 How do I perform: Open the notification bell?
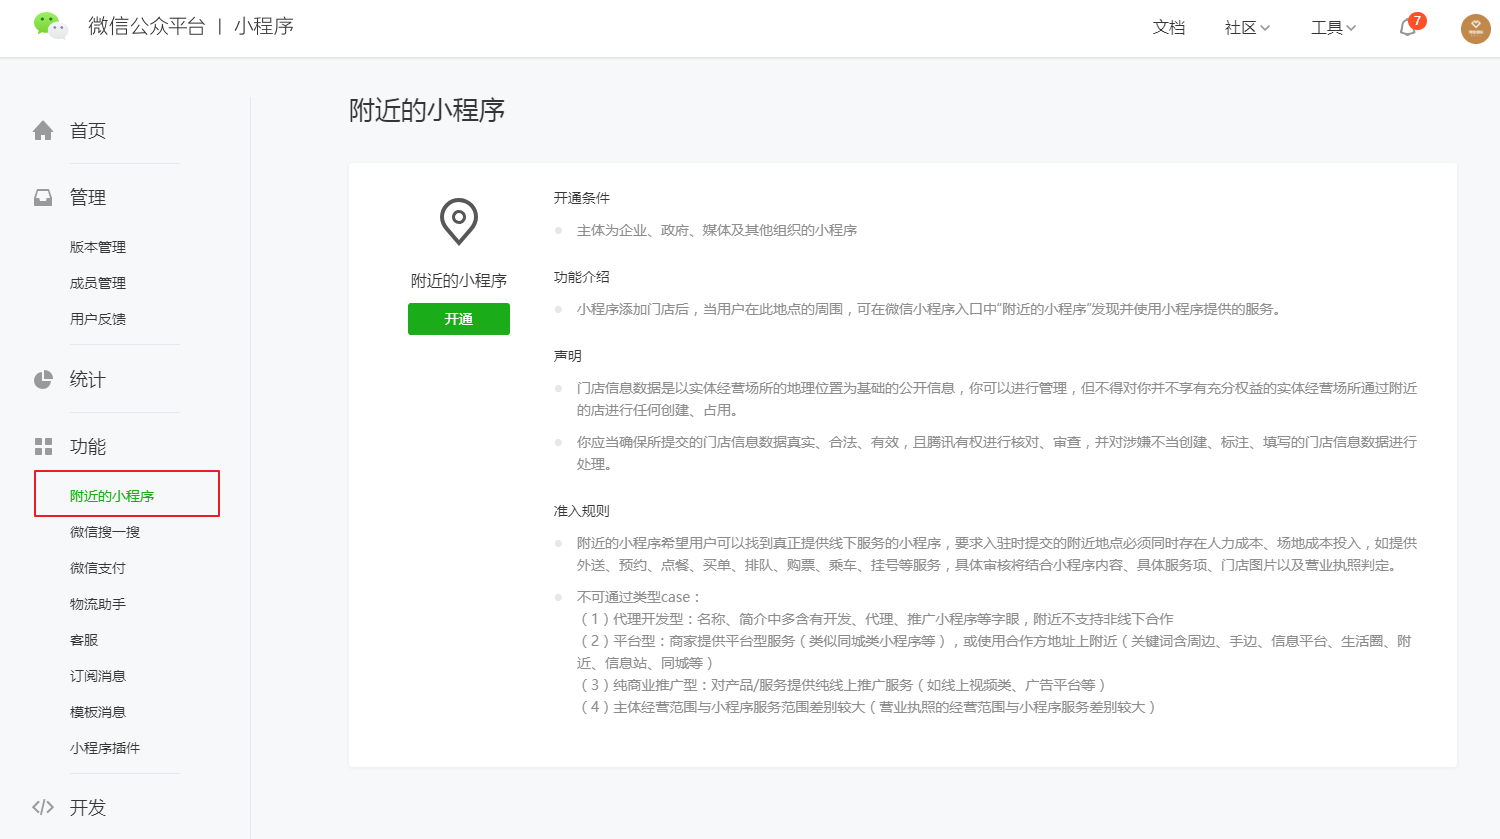click(1408, 28)
